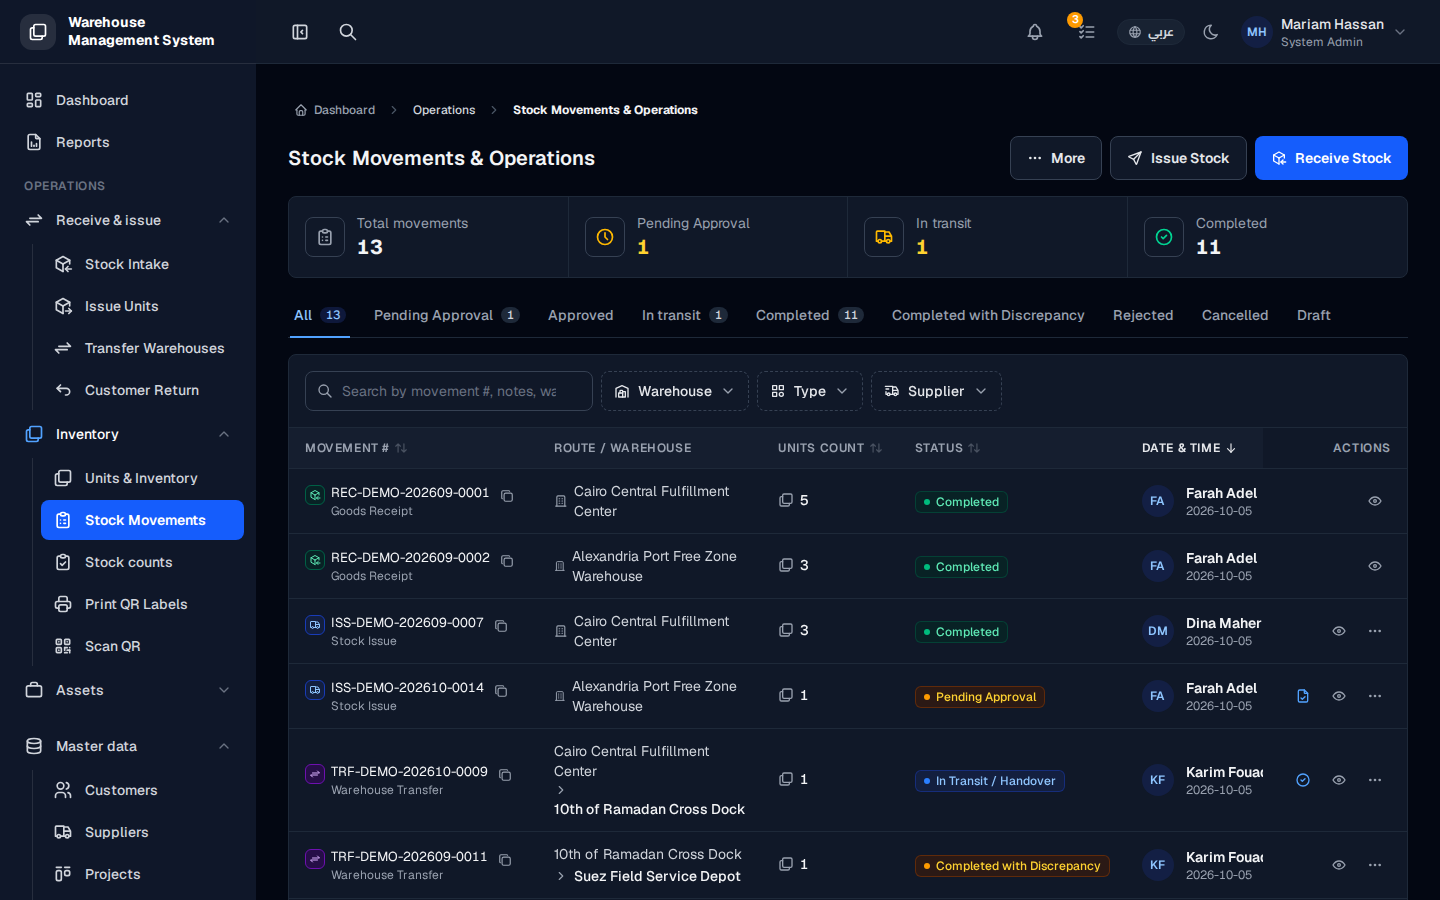Open document icon for ISS-DEMO-202610-0014

pyautogui.click(x=1303, y=696)
